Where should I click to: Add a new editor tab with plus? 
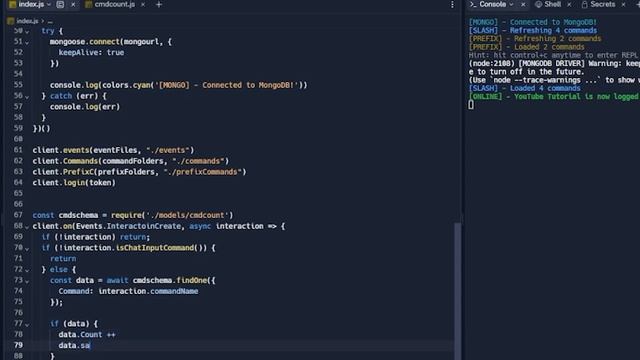(x=159, y=4)
